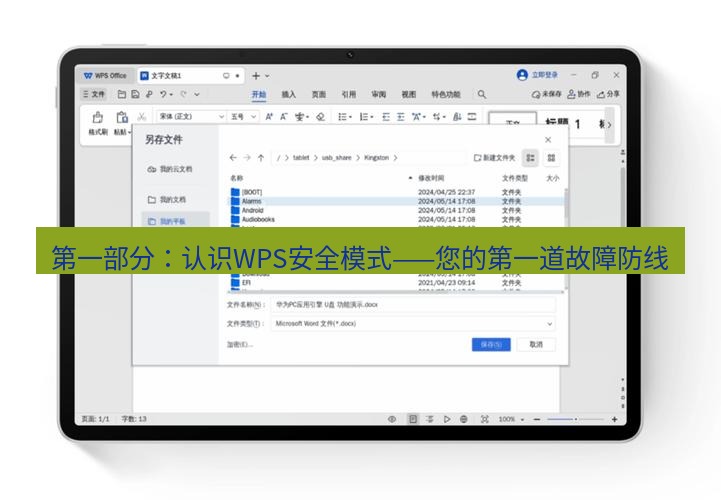This screenshot has width=721, height=500.
Task: Click the 未保存 cloud status button
Action: tap(547, 94)
